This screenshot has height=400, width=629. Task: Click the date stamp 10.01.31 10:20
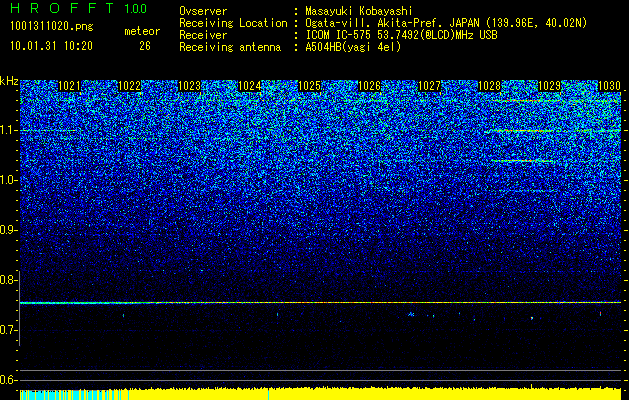point(51,46)
